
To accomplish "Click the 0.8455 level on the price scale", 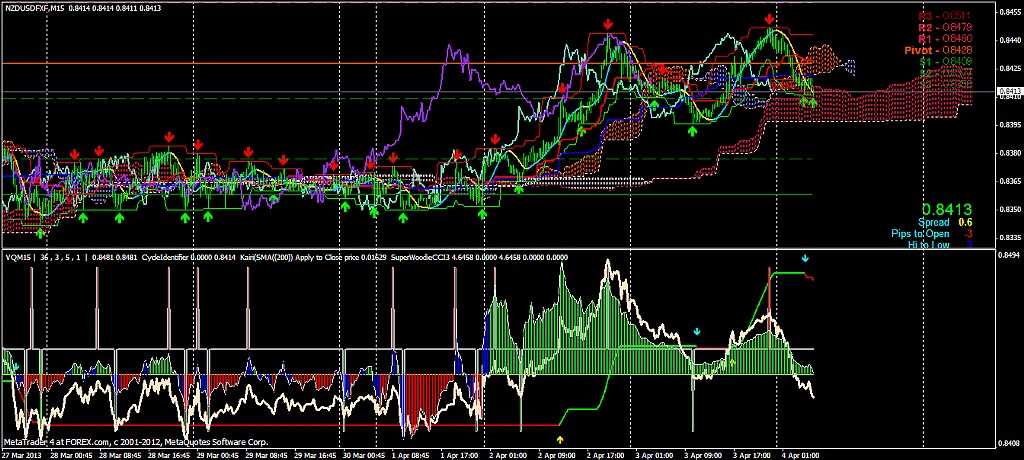I will click(x=1009, y=12).
